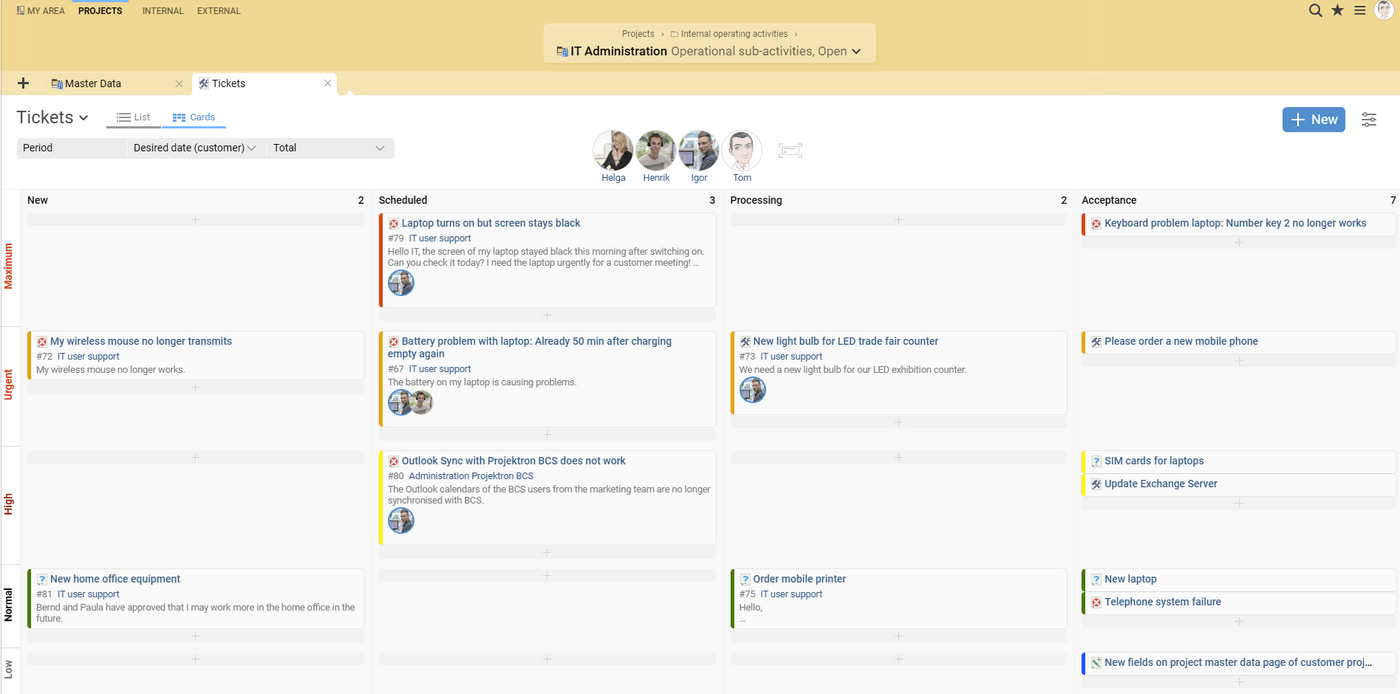
Task: Open ticket Outlook Sync with Projektron BCS
Action: click(x=514, y=461)
